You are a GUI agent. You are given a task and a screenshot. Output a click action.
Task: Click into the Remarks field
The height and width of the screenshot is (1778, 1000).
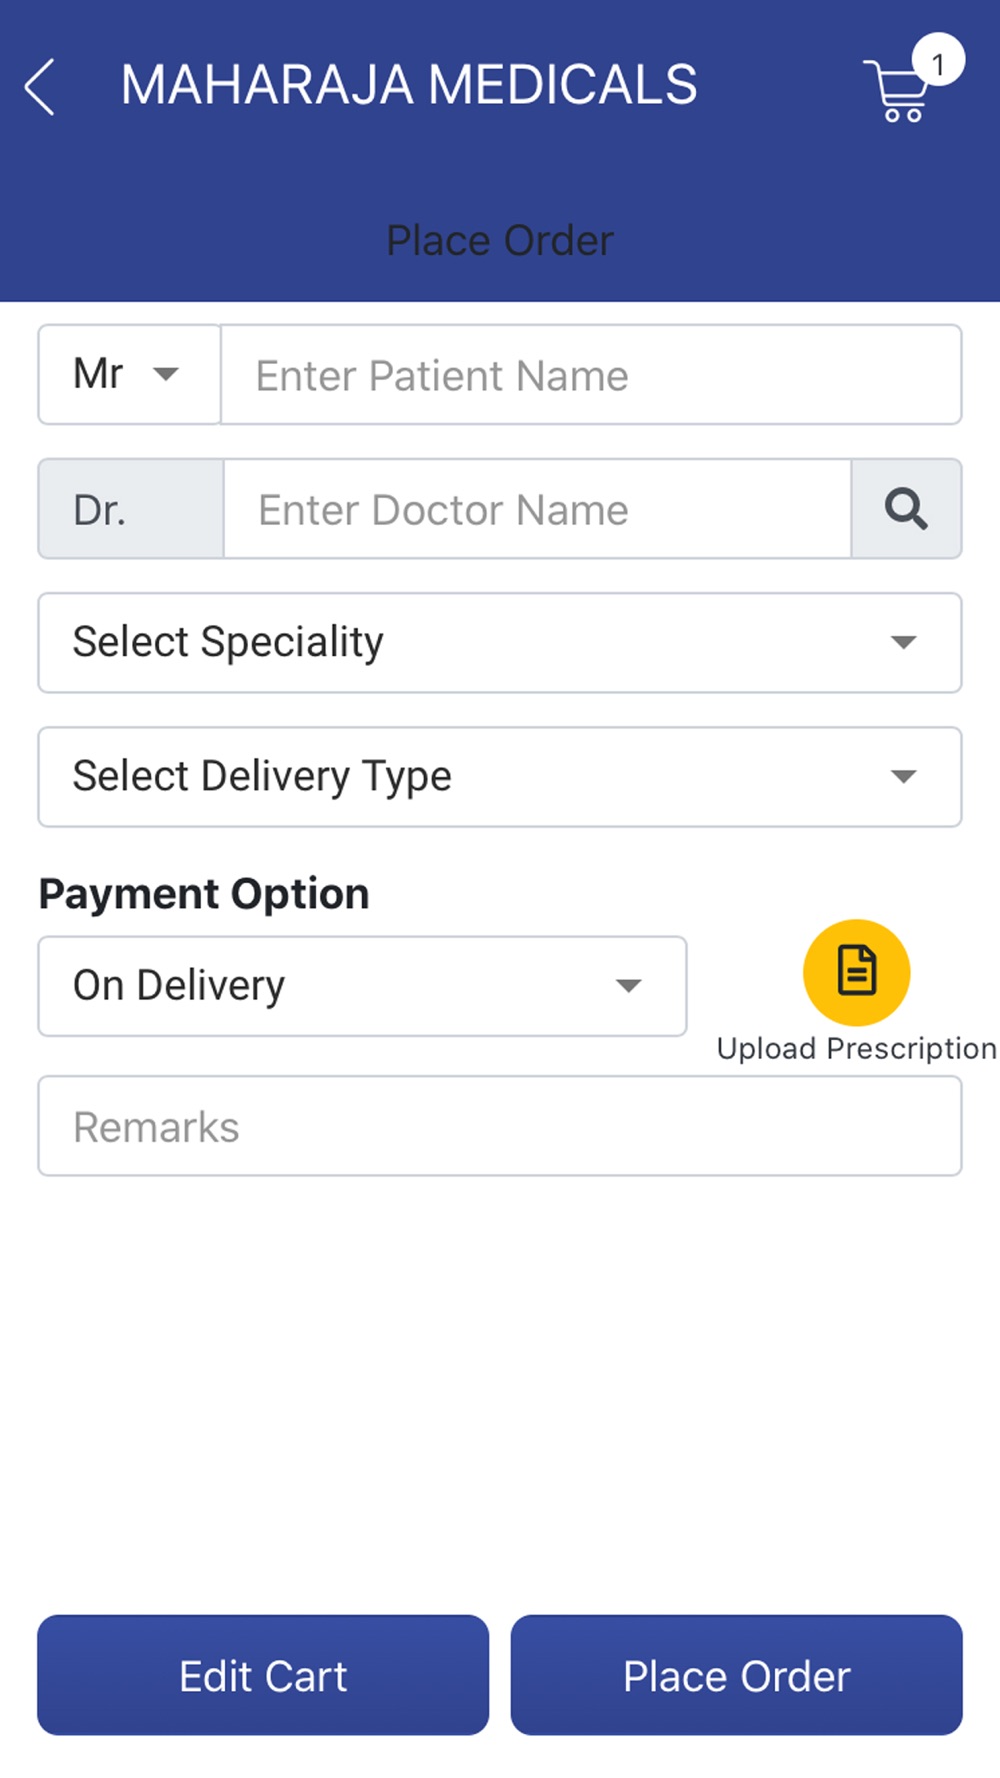pos(500,1126)
